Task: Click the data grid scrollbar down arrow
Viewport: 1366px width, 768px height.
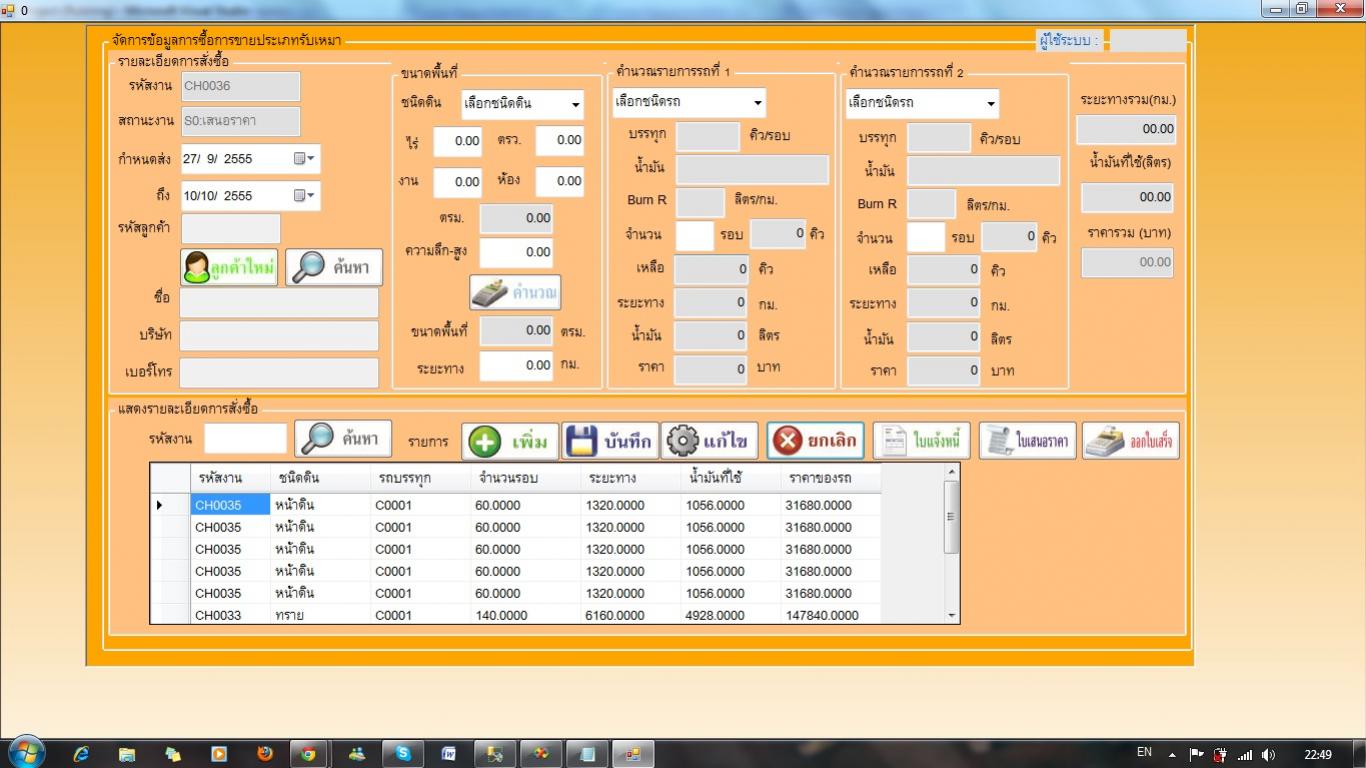Action: [x=951, y=616]
